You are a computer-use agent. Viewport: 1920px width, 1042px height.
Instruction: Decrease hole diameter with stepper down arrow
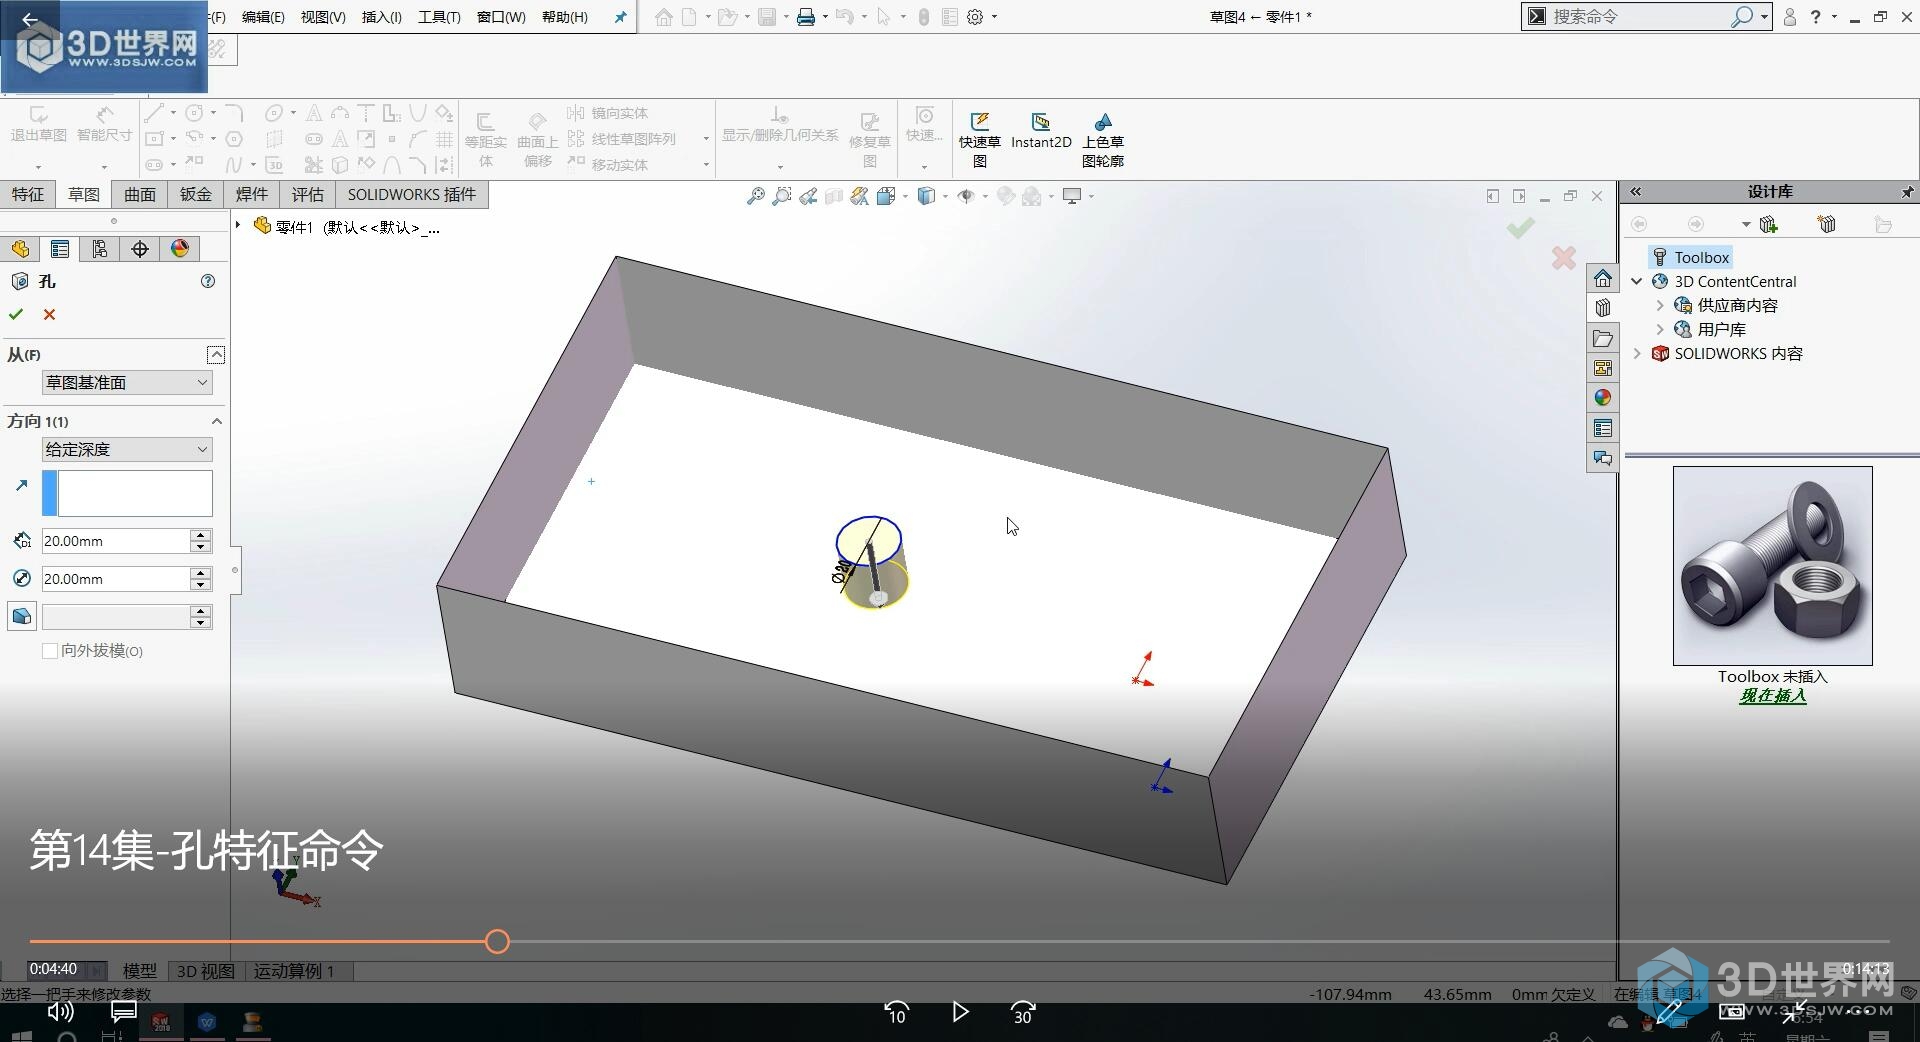pos(201,585)
